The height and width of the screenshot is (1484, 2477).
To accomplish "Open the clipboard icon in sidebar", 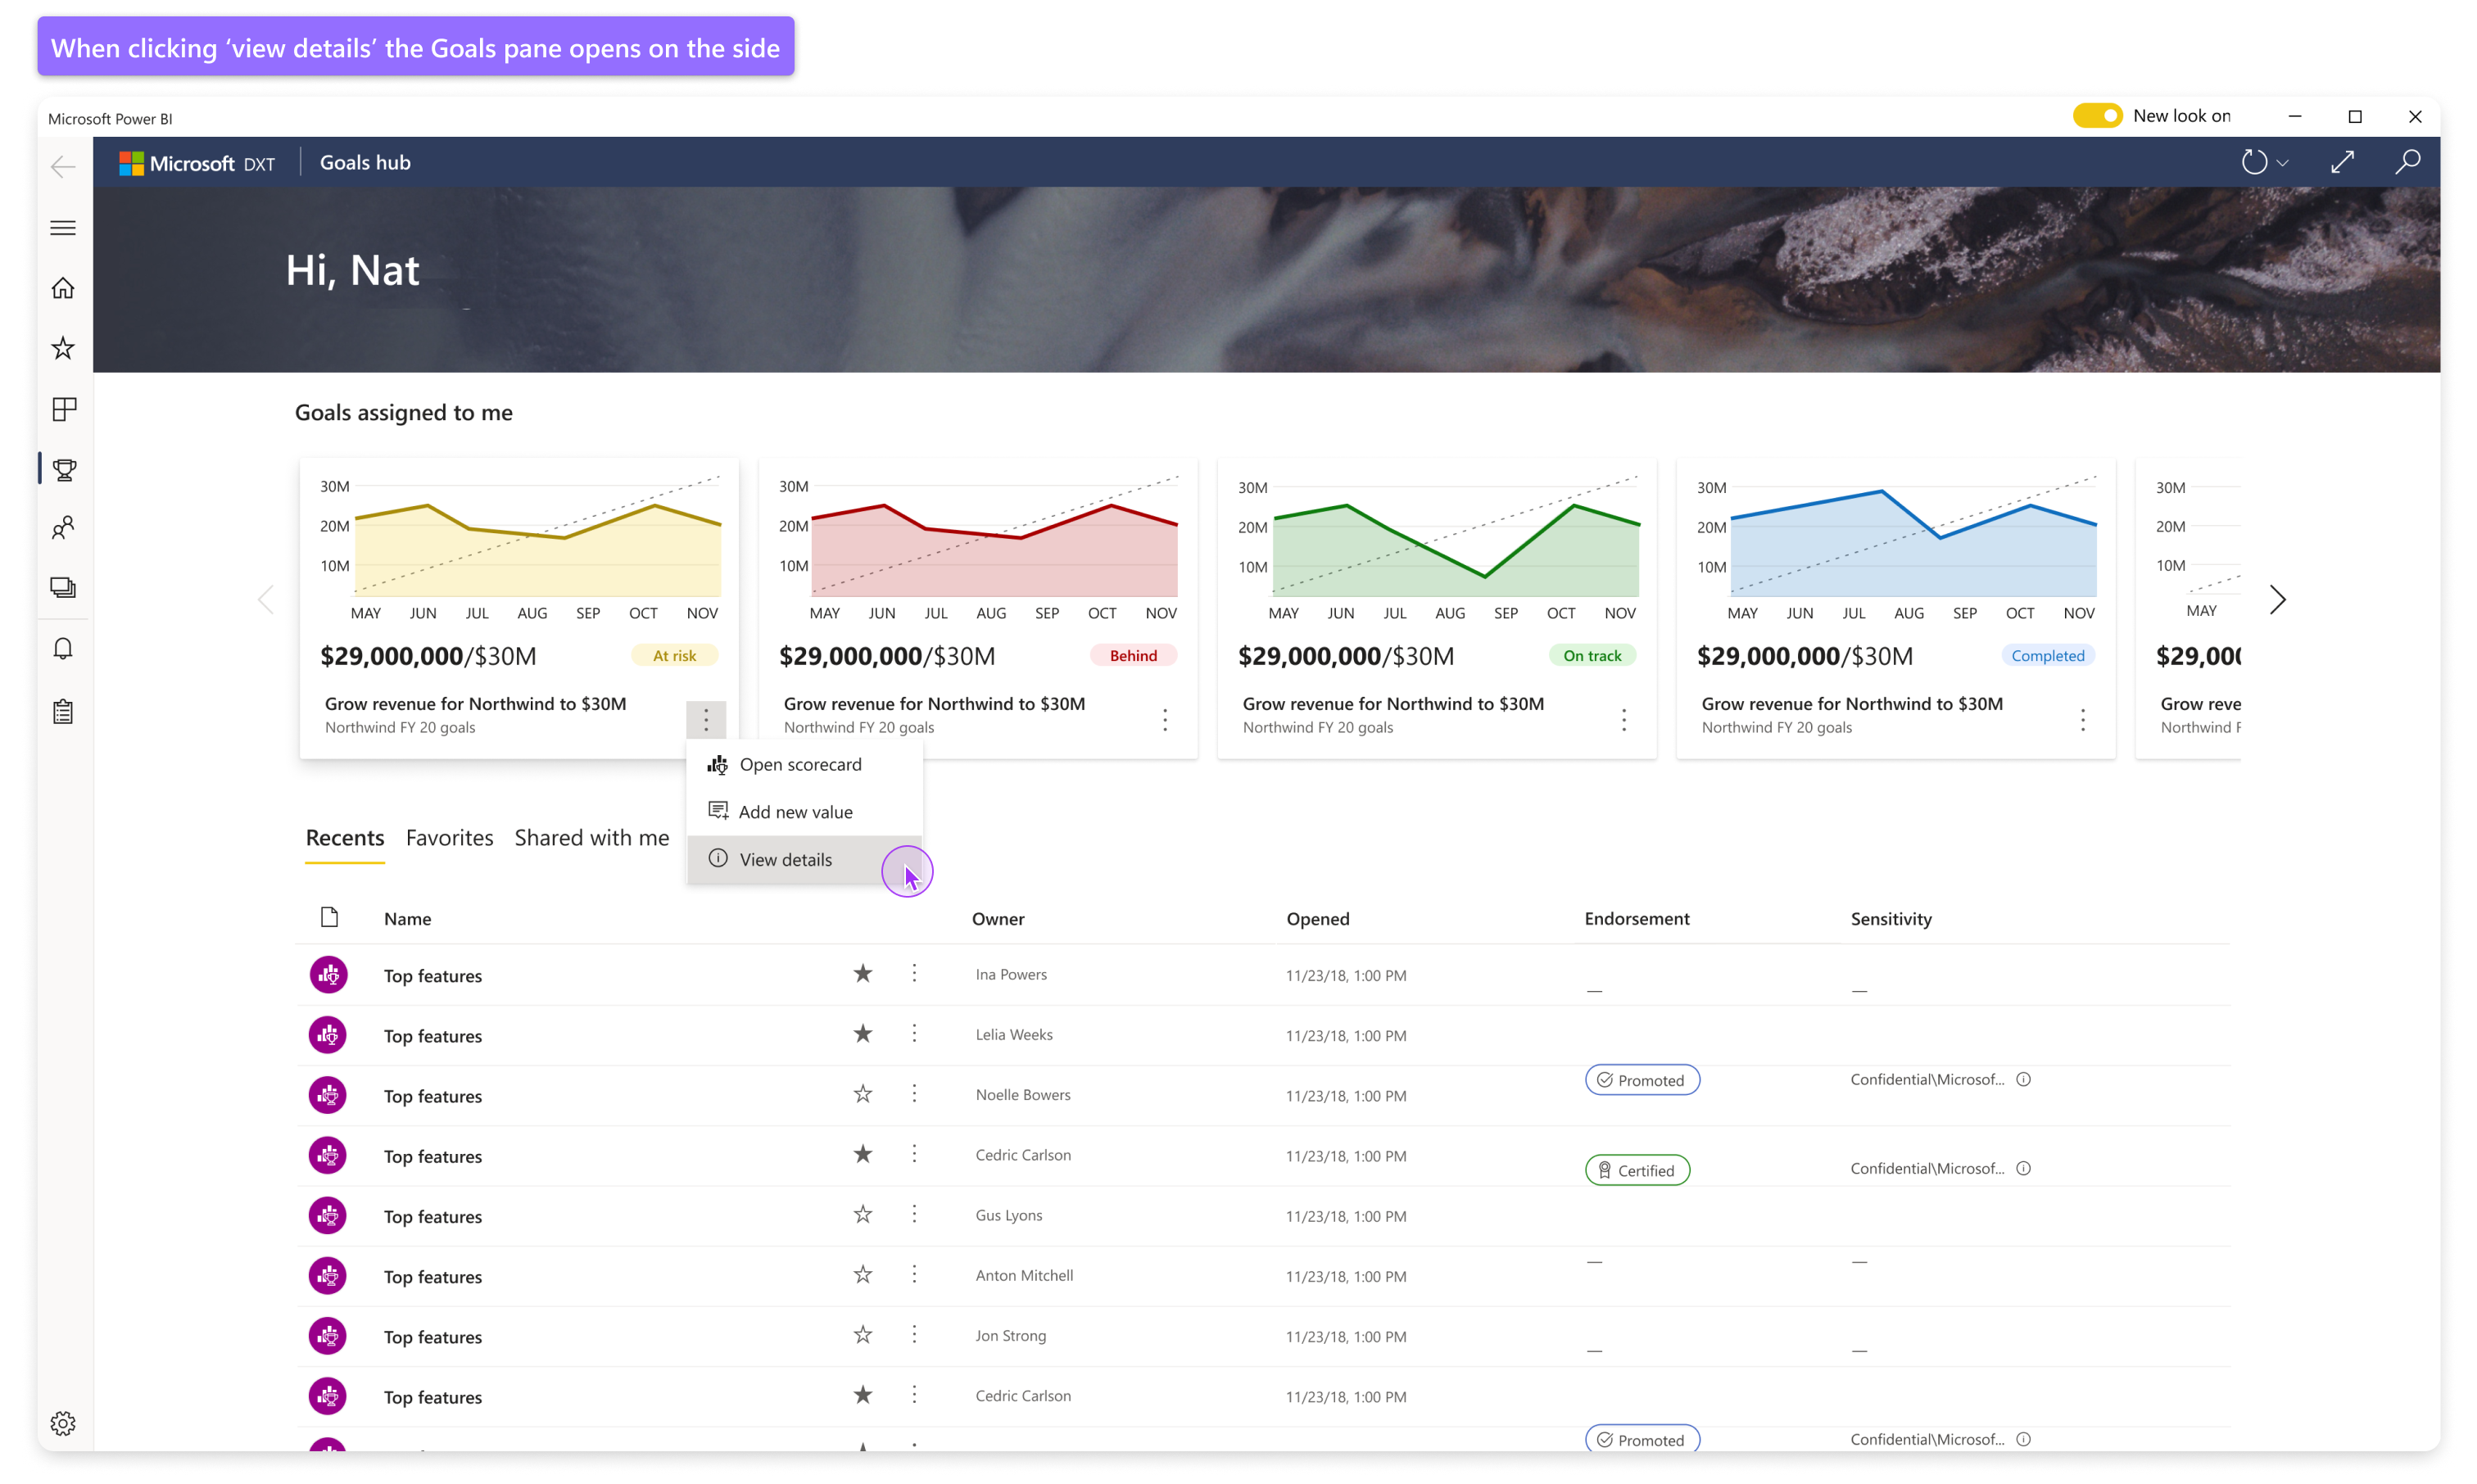I will tap(63, 711).
